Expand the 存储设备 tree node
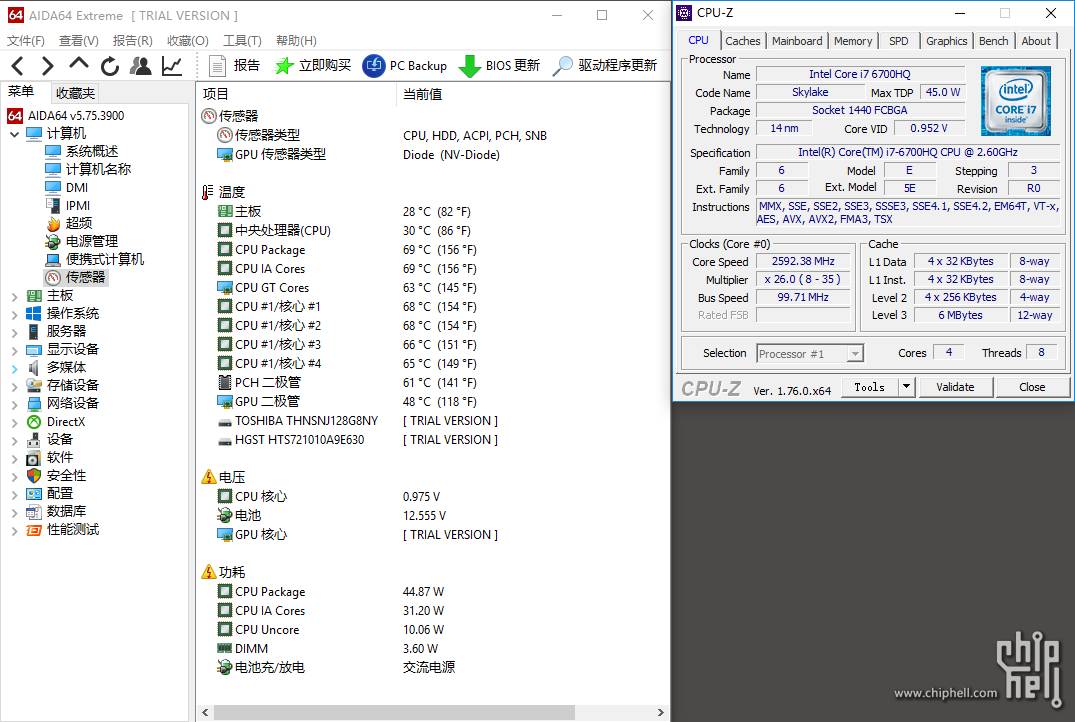The width and height of the screenshot is (1075, 722). [14, 386]
